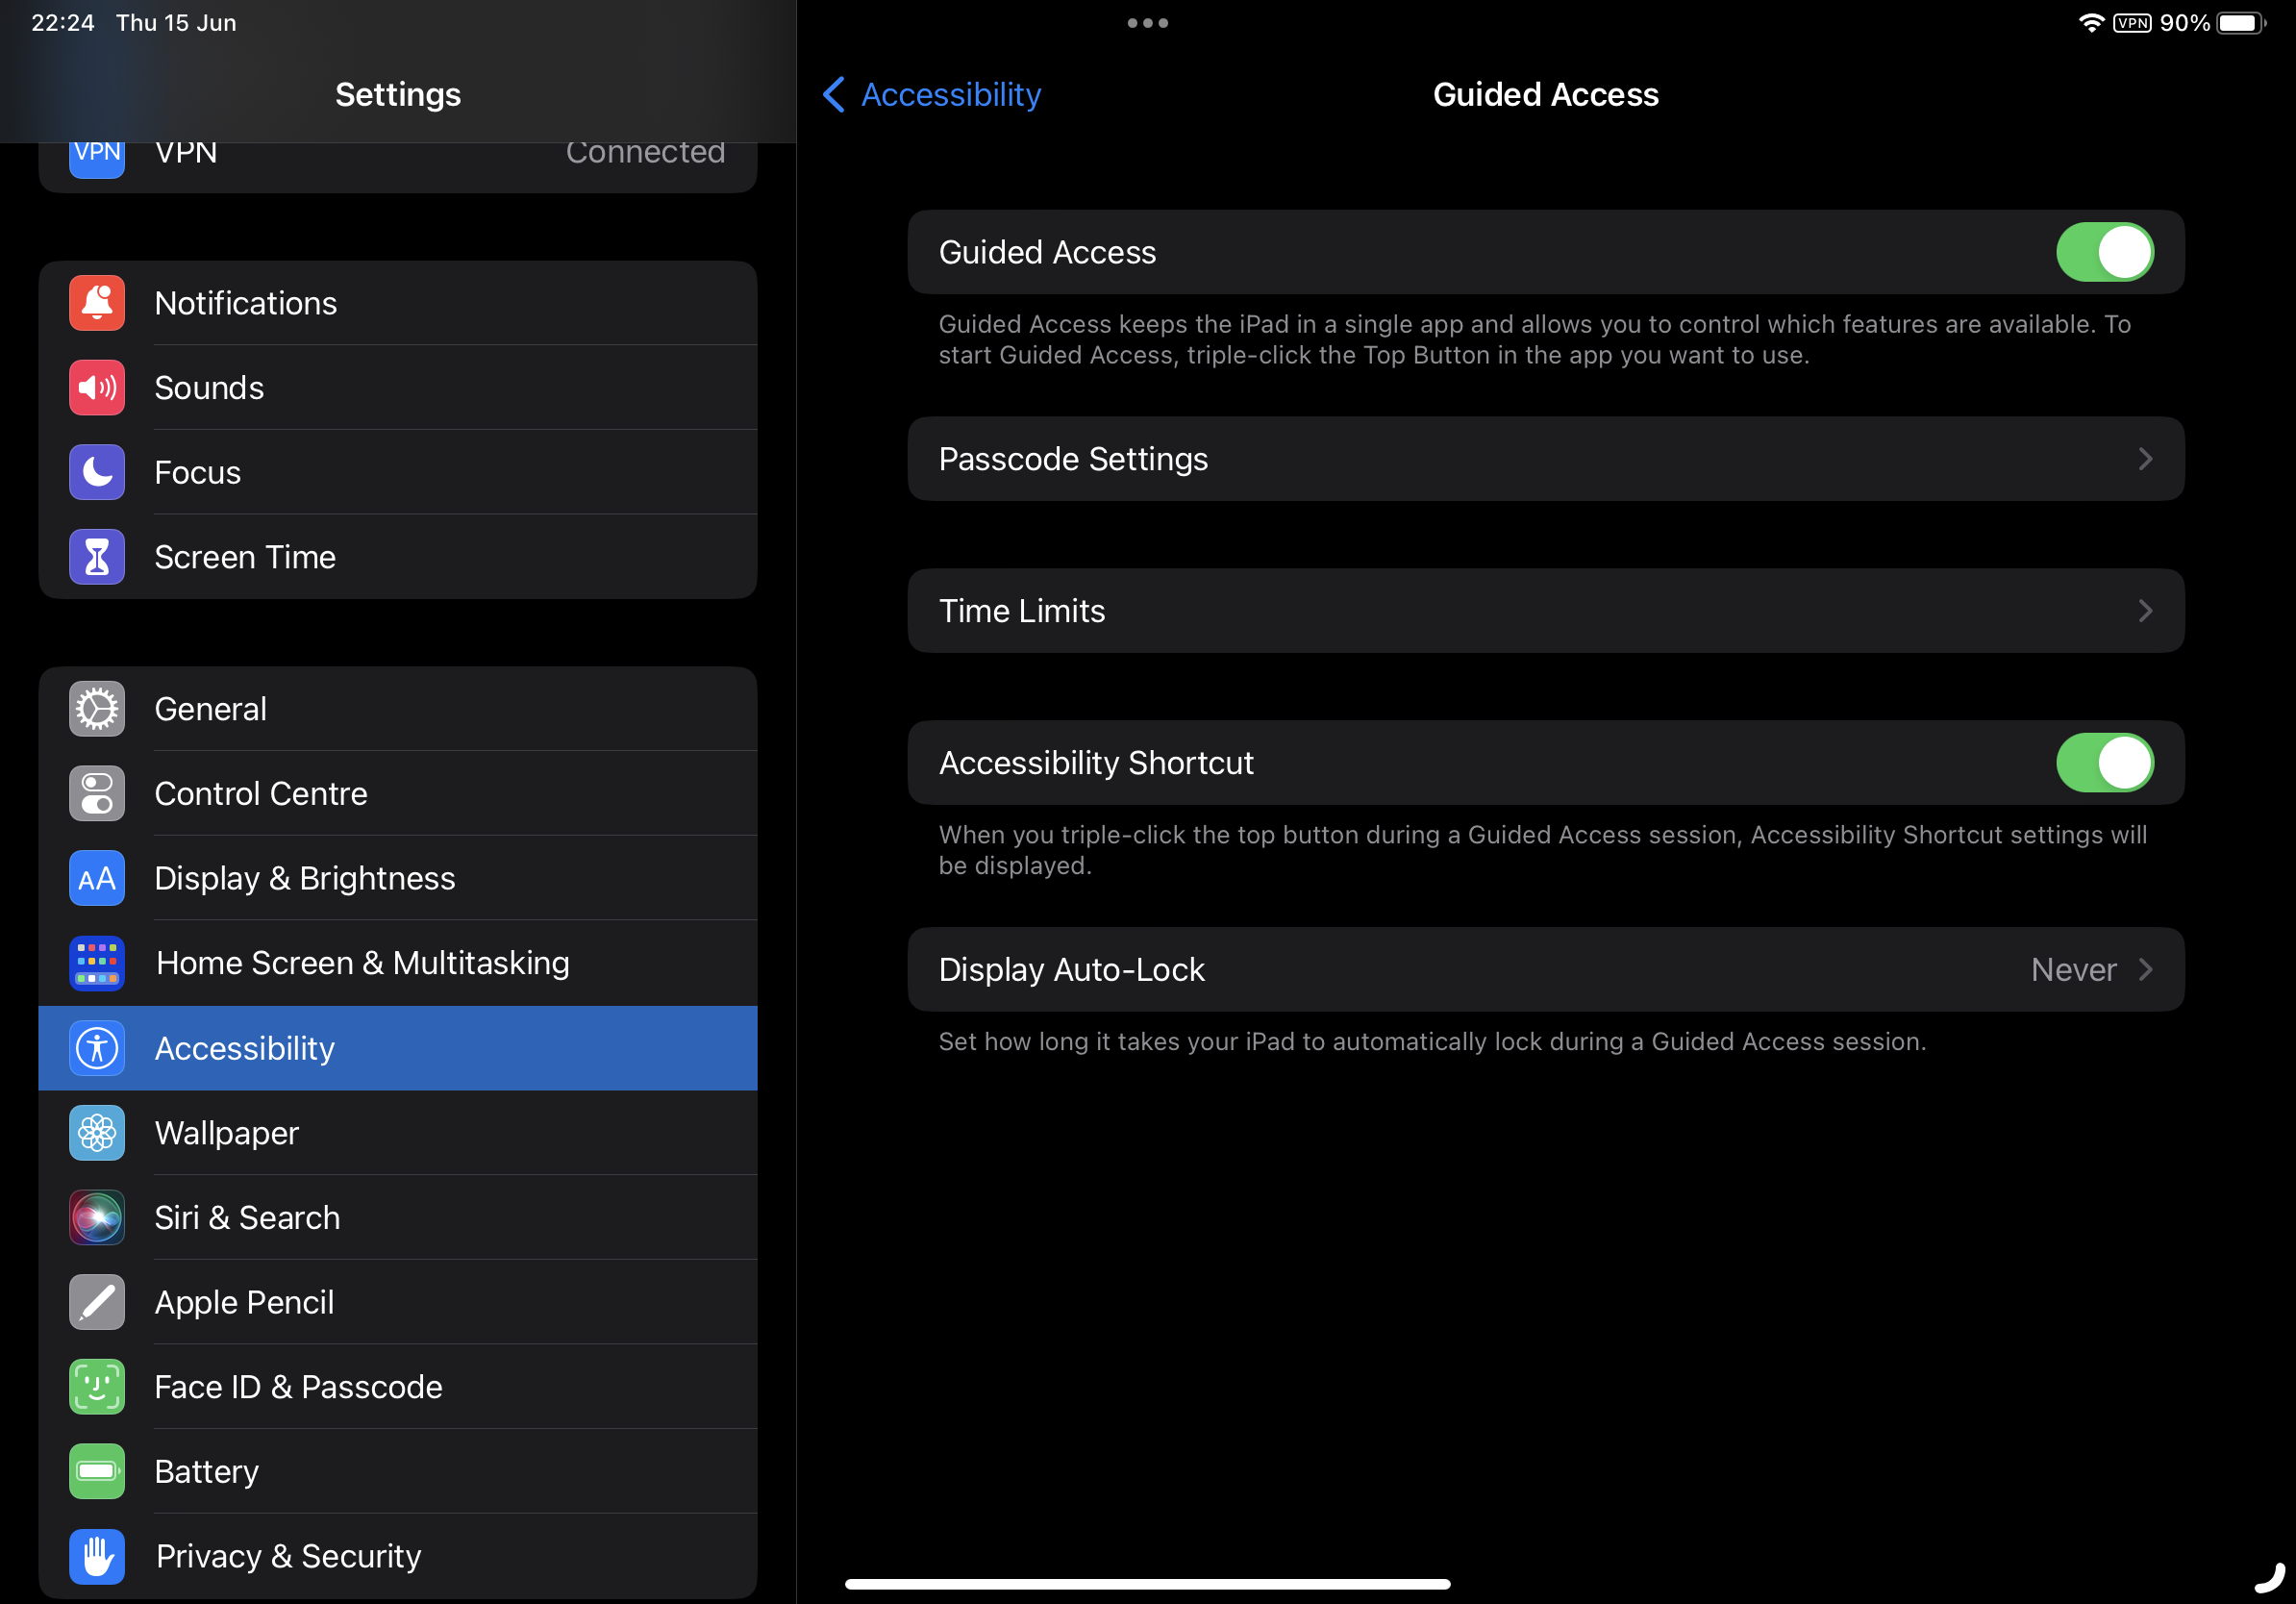Select the Siri & Search row
This screenshot has width=2296, height=1604.
[398, 1218]
